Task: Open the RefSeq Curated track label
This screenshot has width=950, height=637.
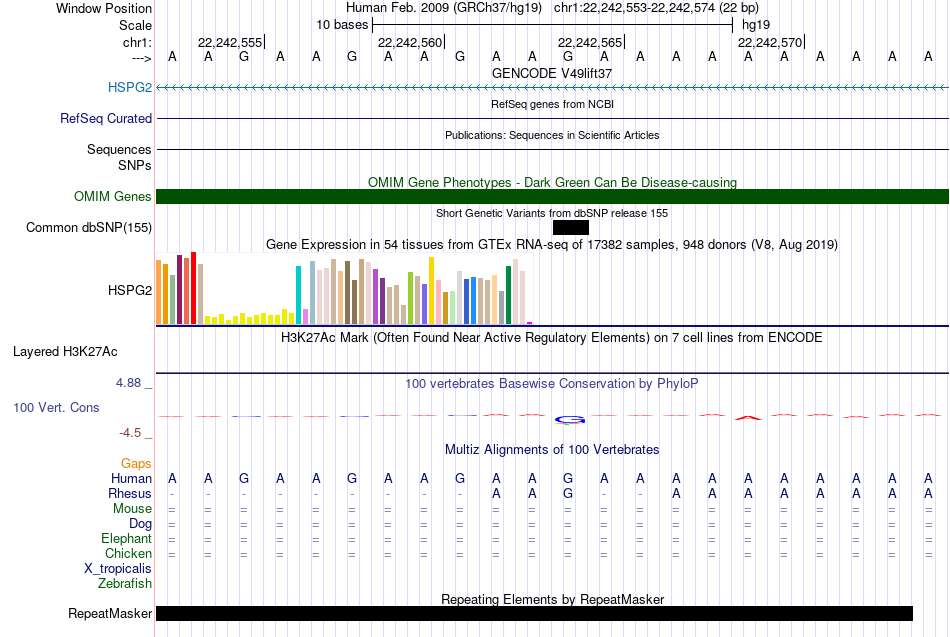Action: (x=106, y=118)
